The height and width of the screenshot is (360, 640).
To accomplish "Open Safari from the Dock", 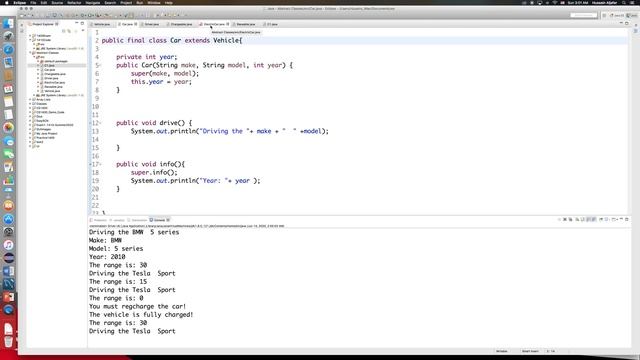I will (8, 49).
